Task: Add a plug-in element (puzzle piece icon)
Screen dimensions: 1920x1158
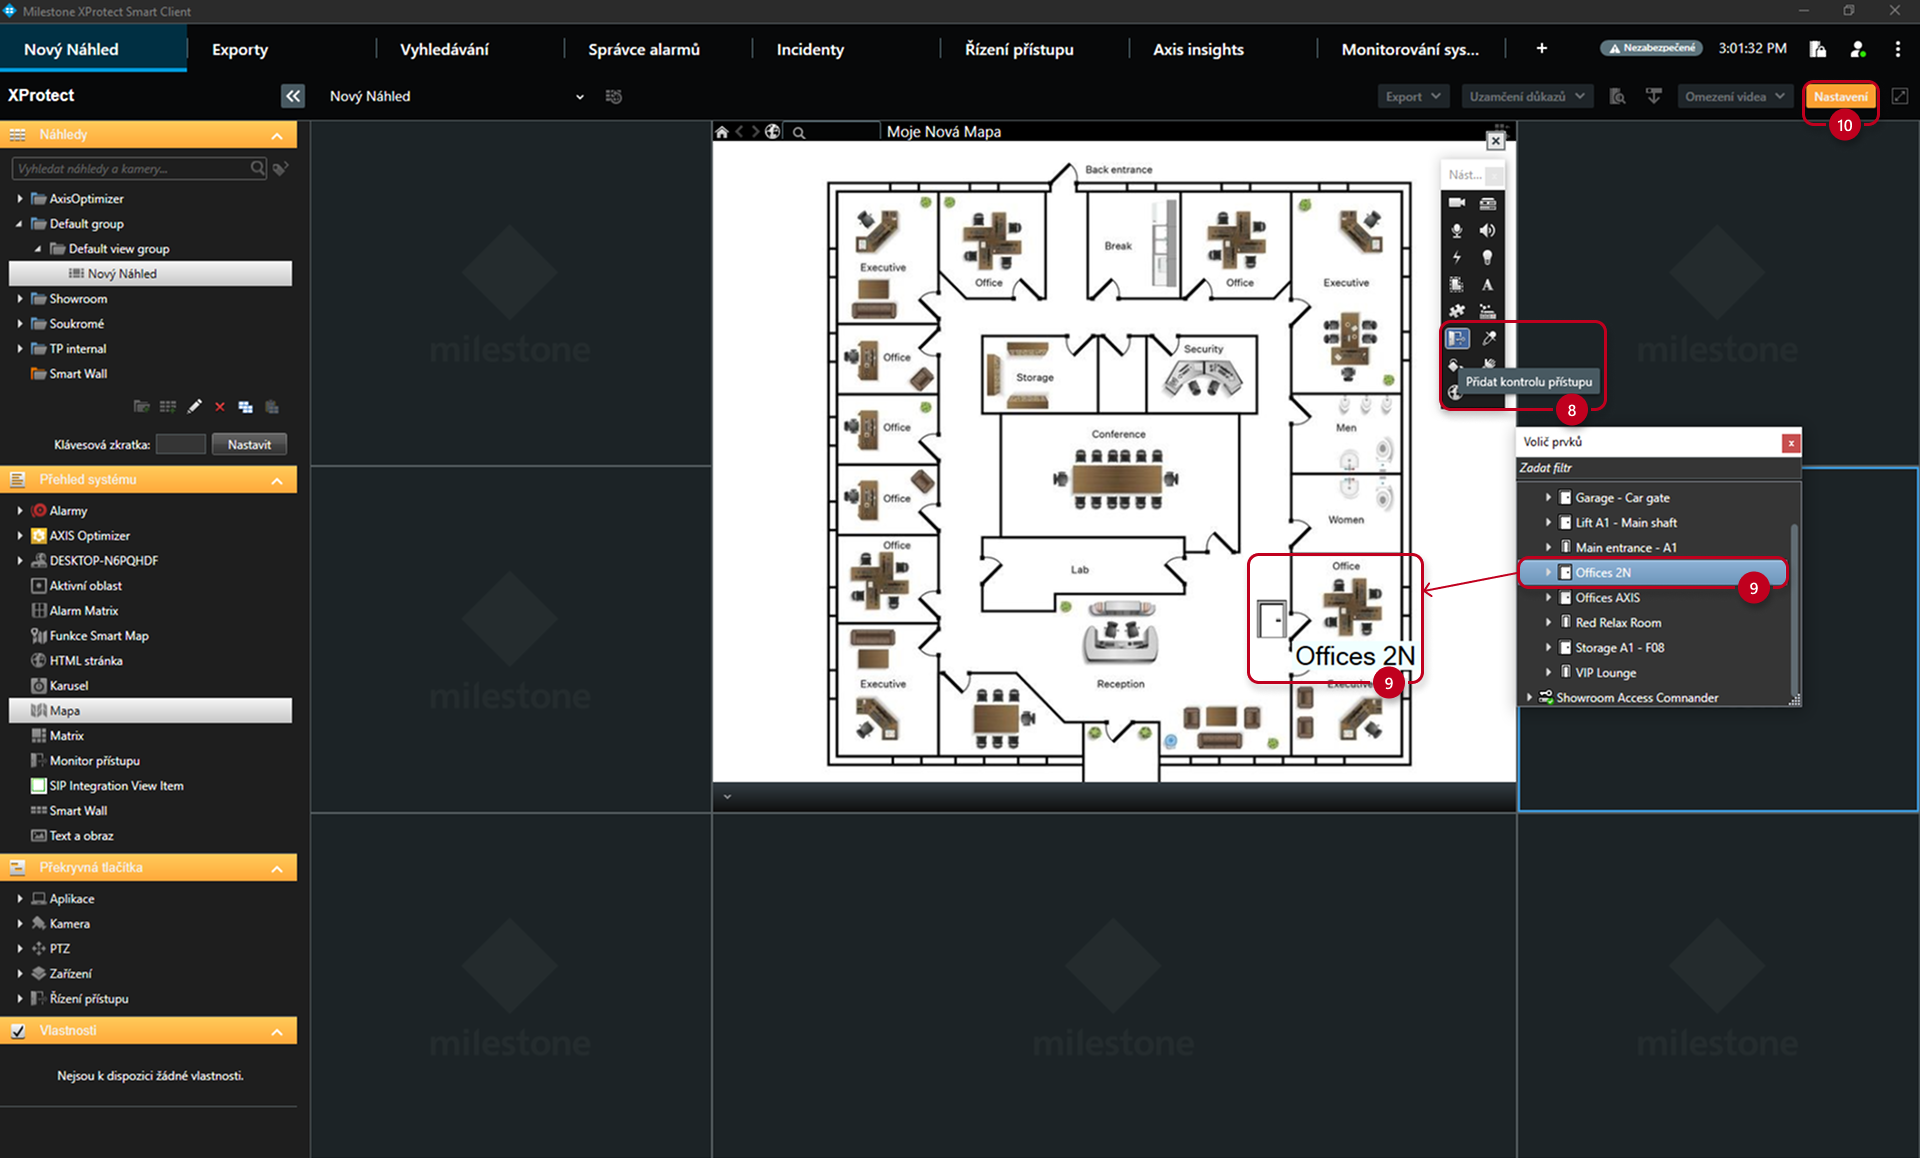Action: click(x=1457, y=311)
